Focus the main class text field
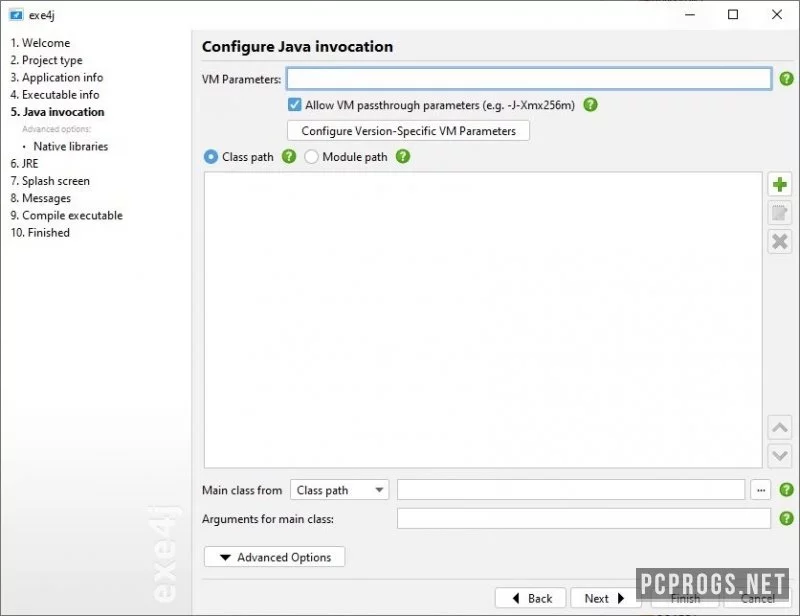Image resolution: width=800 pixels, height=616 pixels. tap(571, 490)
